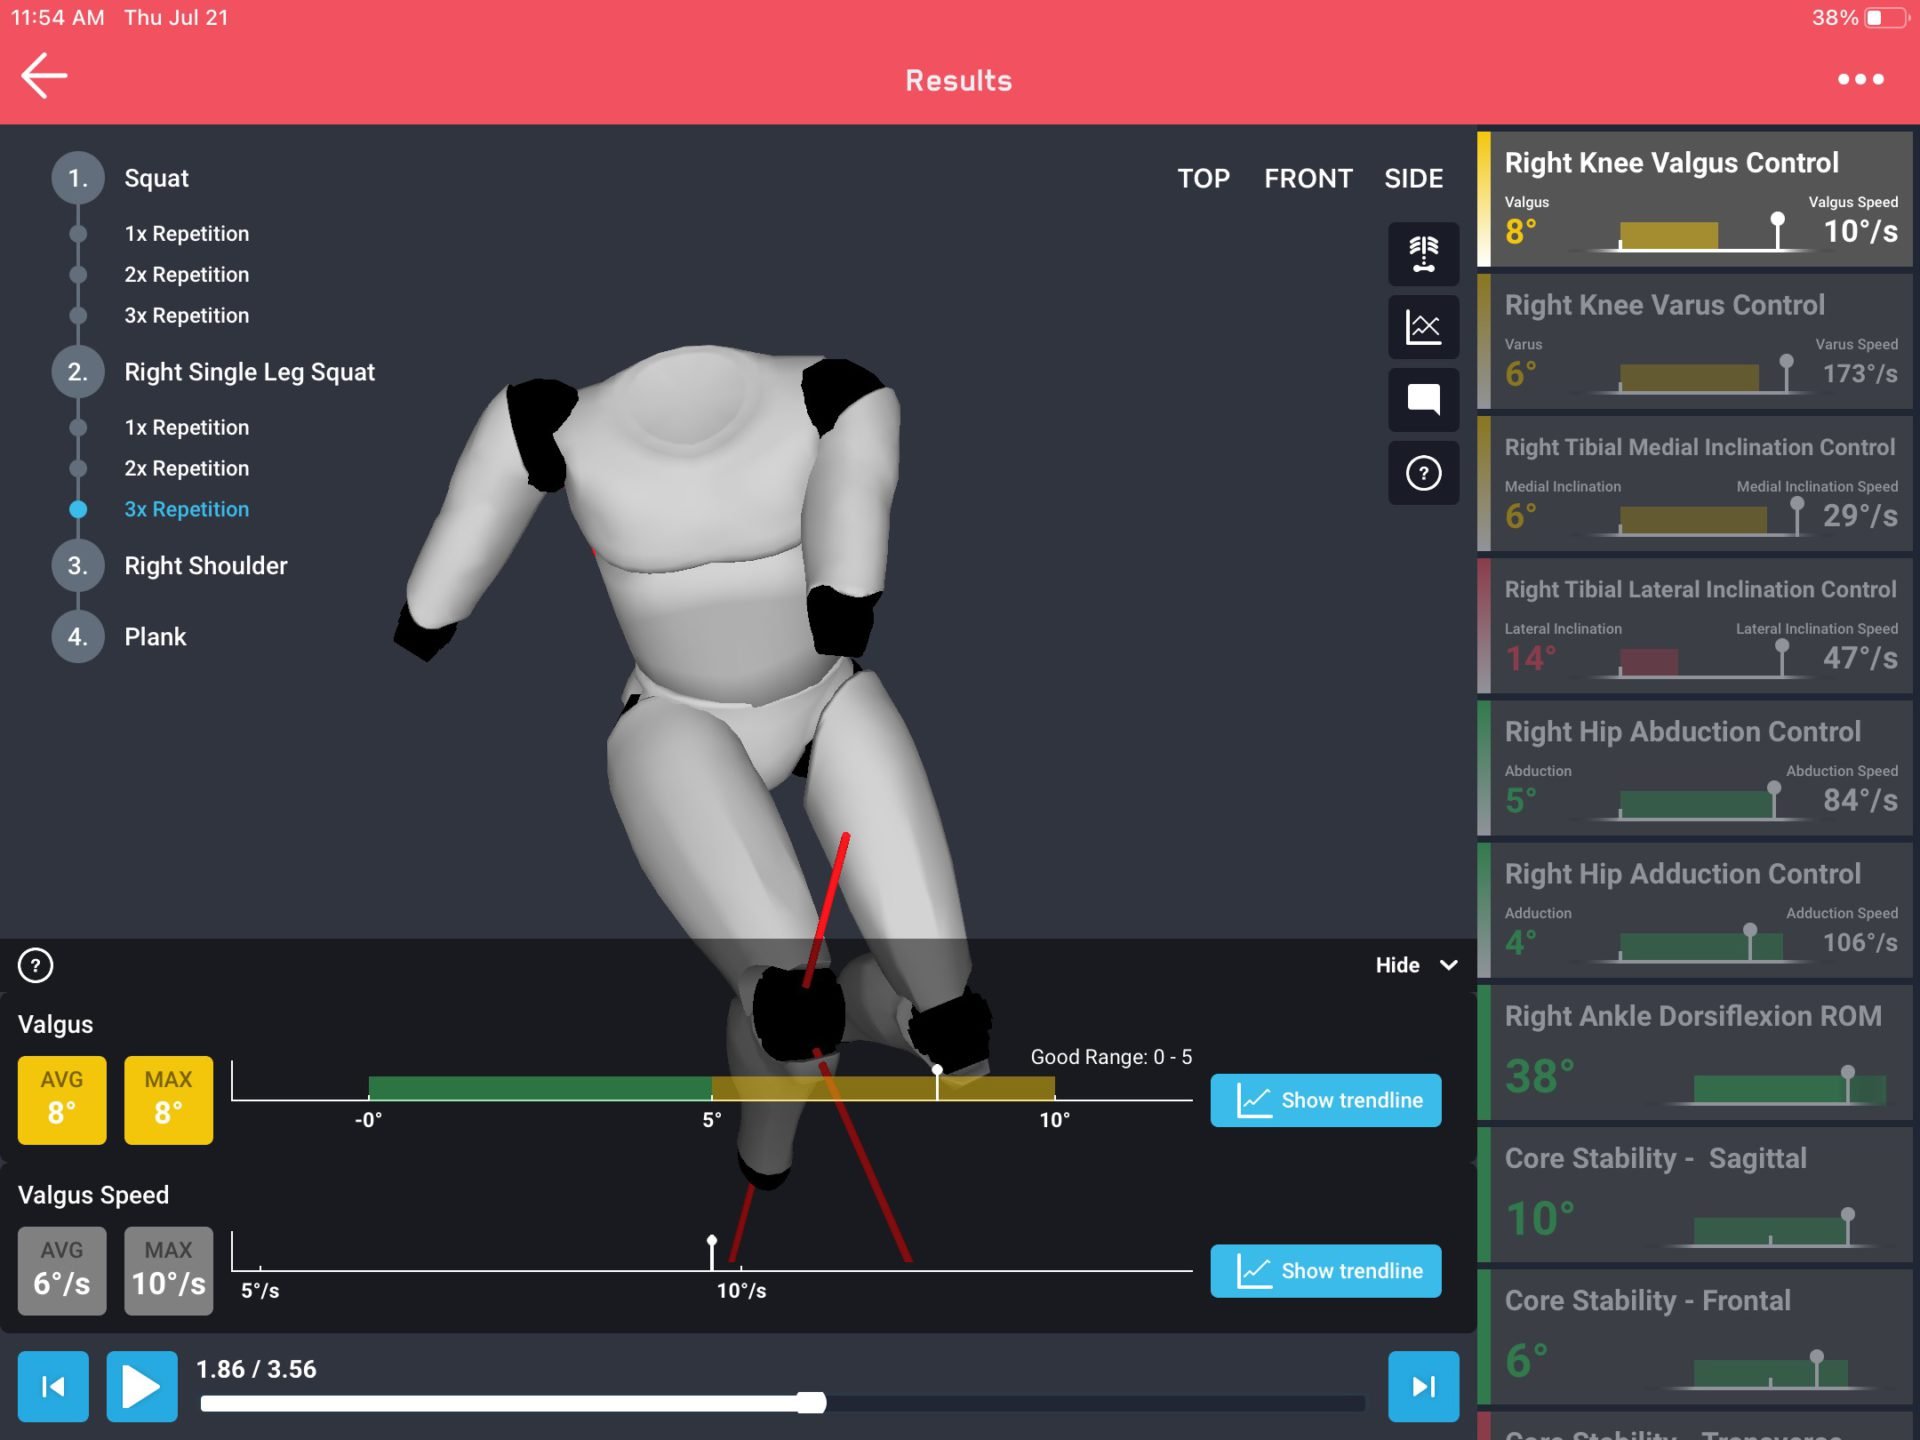The image size is (1920, 1440).
Task: Click the 38° ankle dorsiflexion value
Action: click(x=1540, y=1077)
